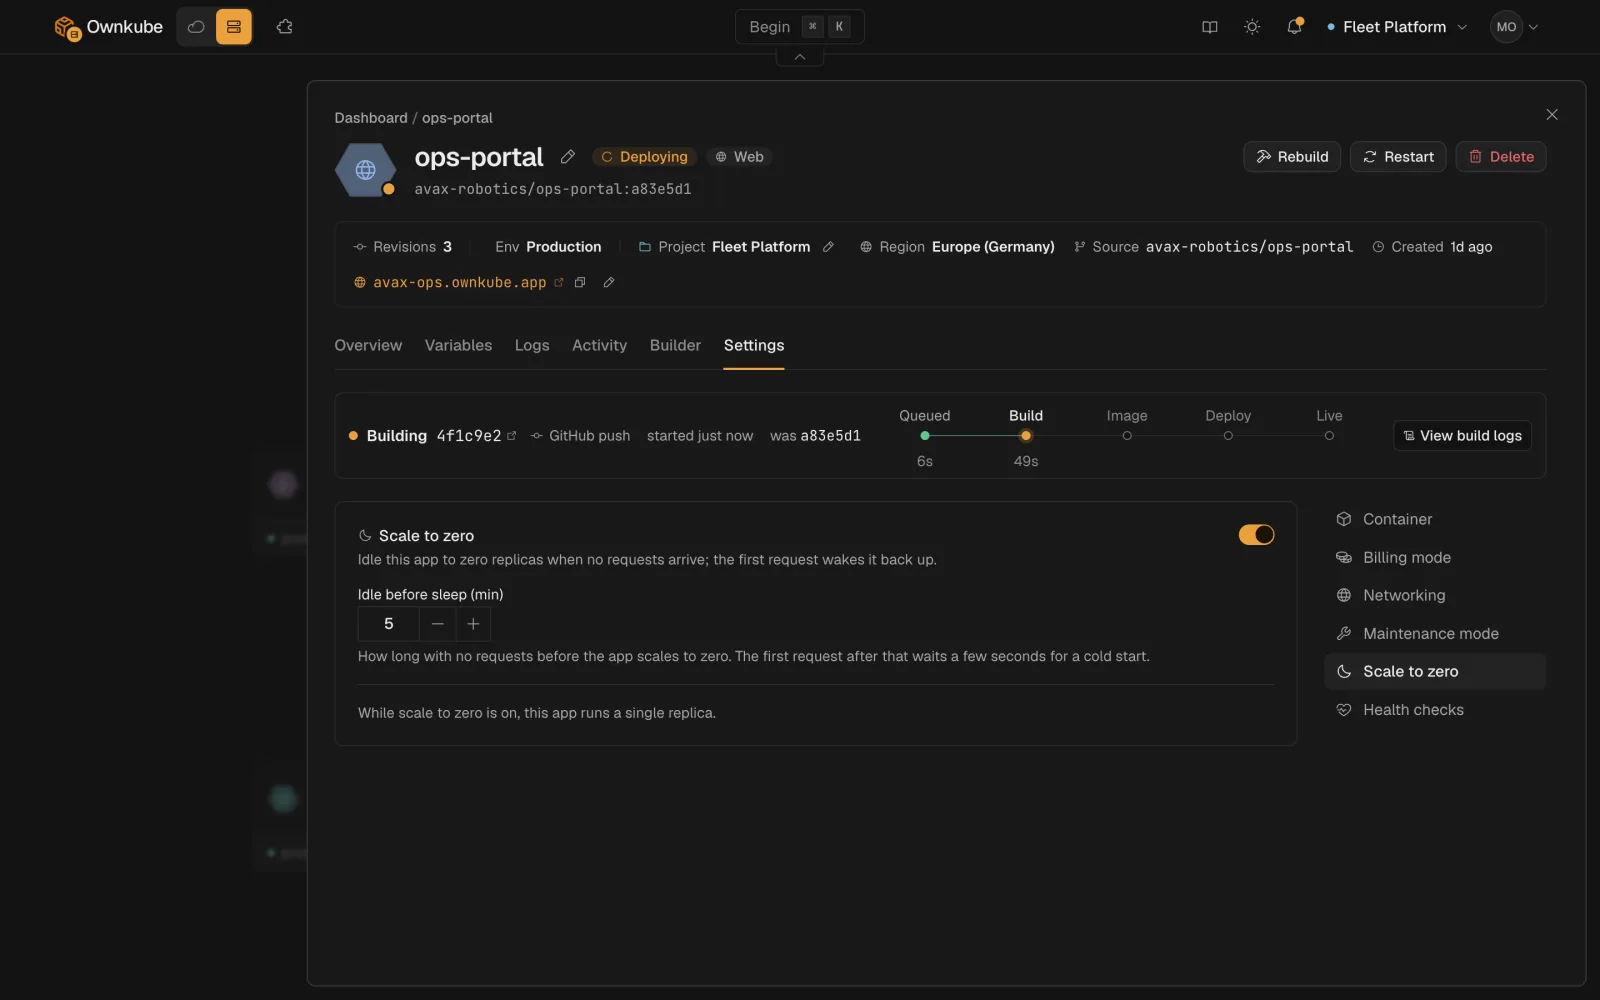Go to Networking settings section
Viewport: 1600px width, 1000px height.
[x=1435, y=595]
